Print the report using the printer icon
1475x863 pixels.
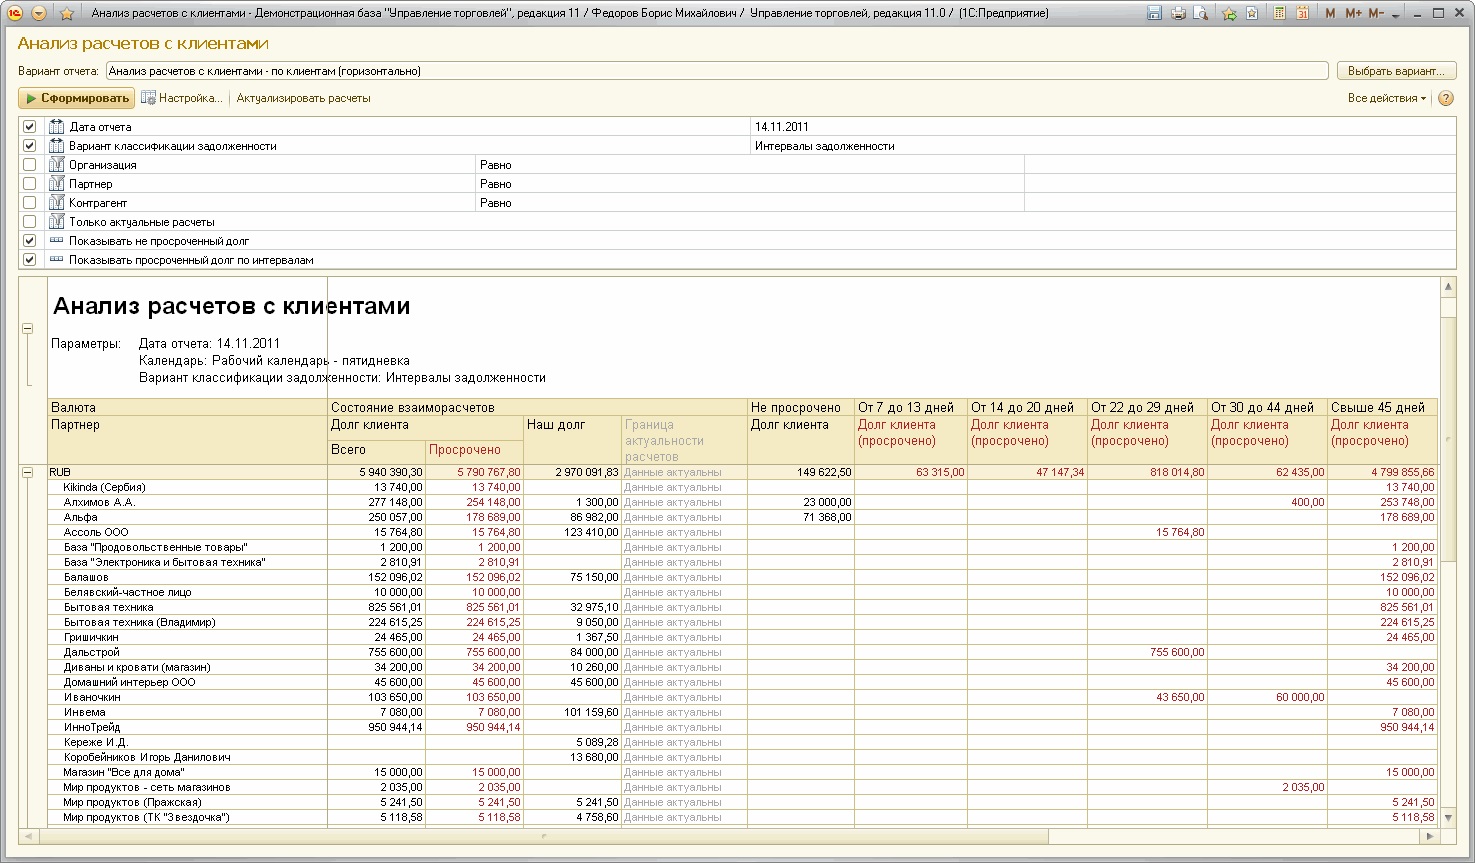tap(1178, 13)
